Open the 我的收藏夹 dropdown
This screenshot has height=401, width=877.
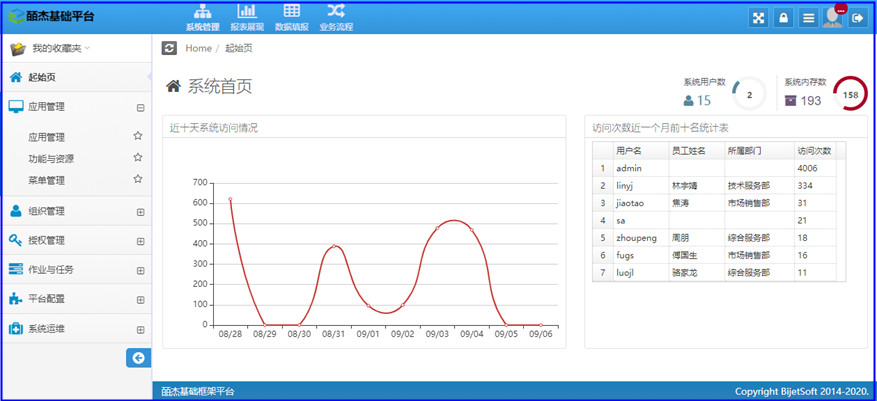(60, 48)
